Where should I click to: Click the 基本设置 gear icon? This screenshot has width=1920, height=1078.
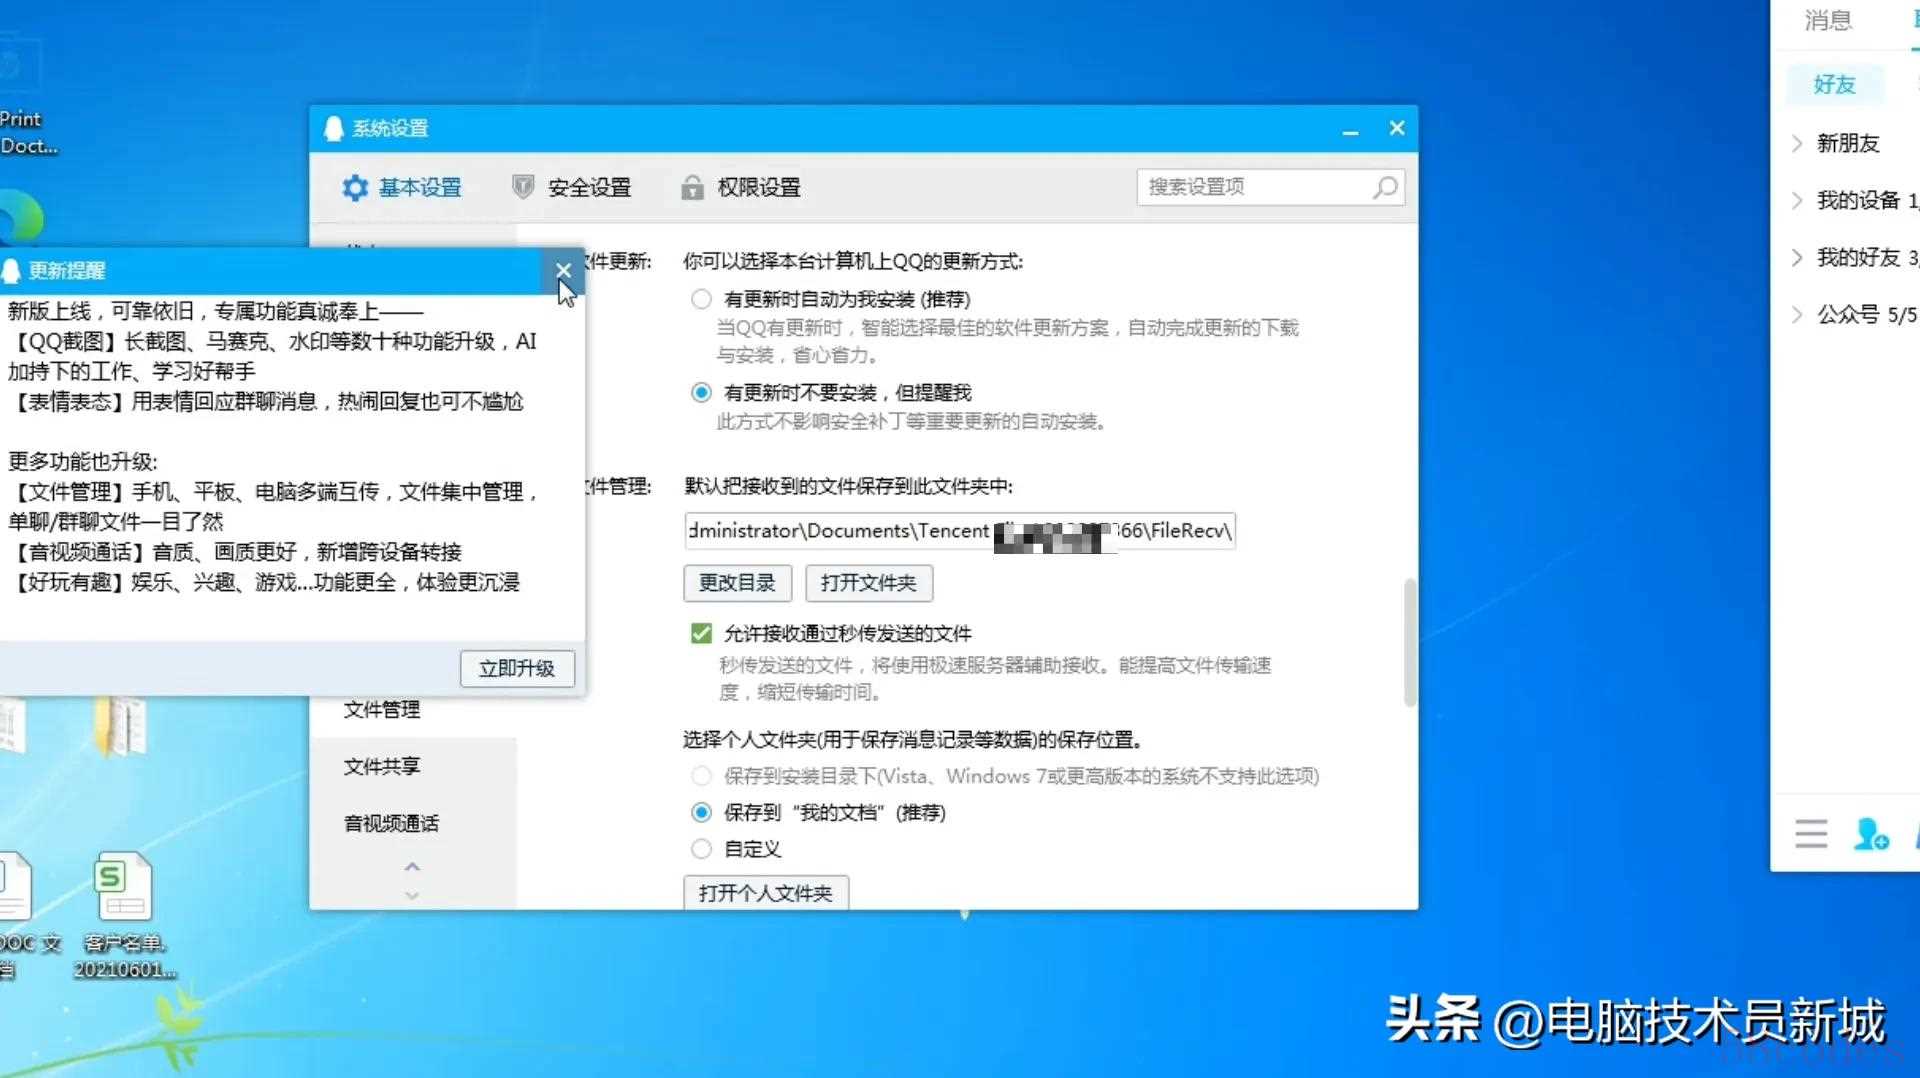(355, 187)
